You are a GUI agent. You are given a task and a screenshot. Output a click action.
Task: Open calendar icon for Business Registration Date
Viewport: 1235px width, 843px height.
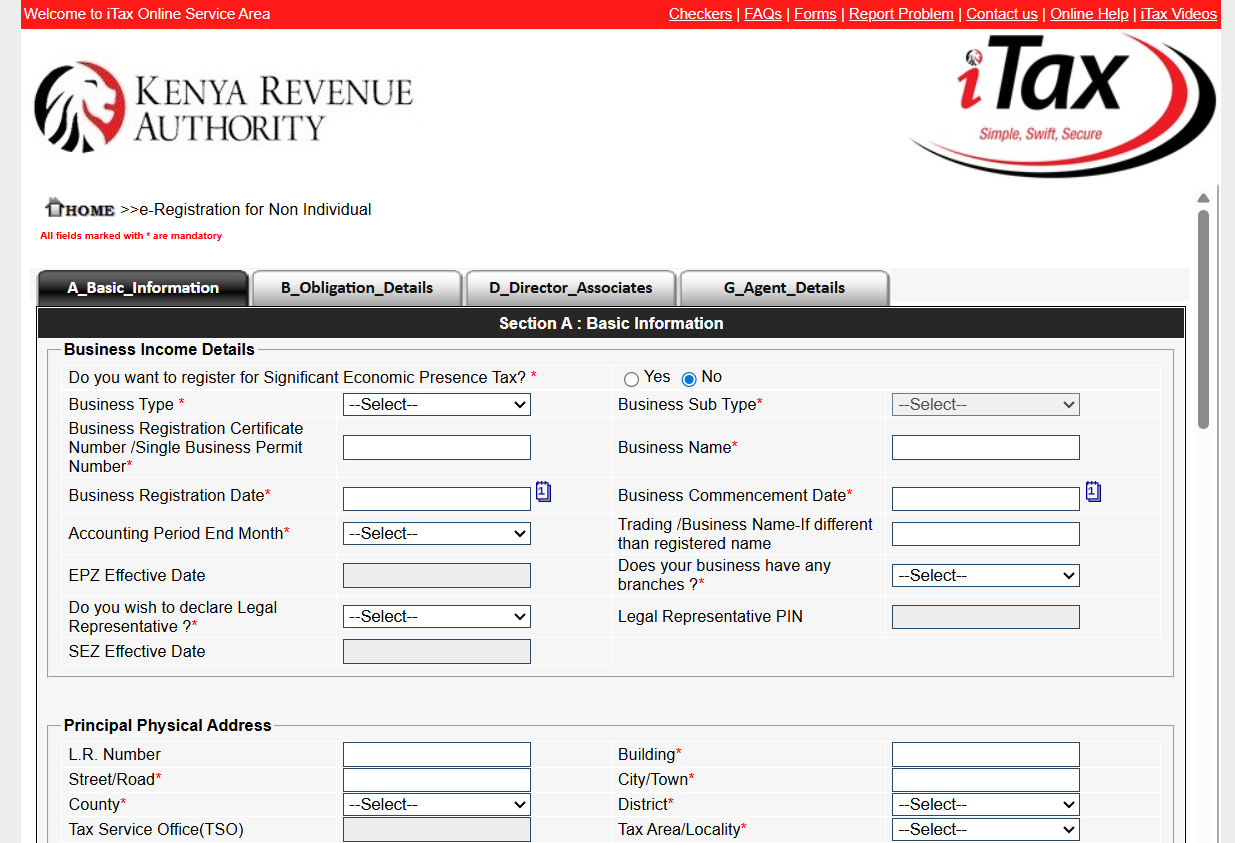[x=543, y=492]
